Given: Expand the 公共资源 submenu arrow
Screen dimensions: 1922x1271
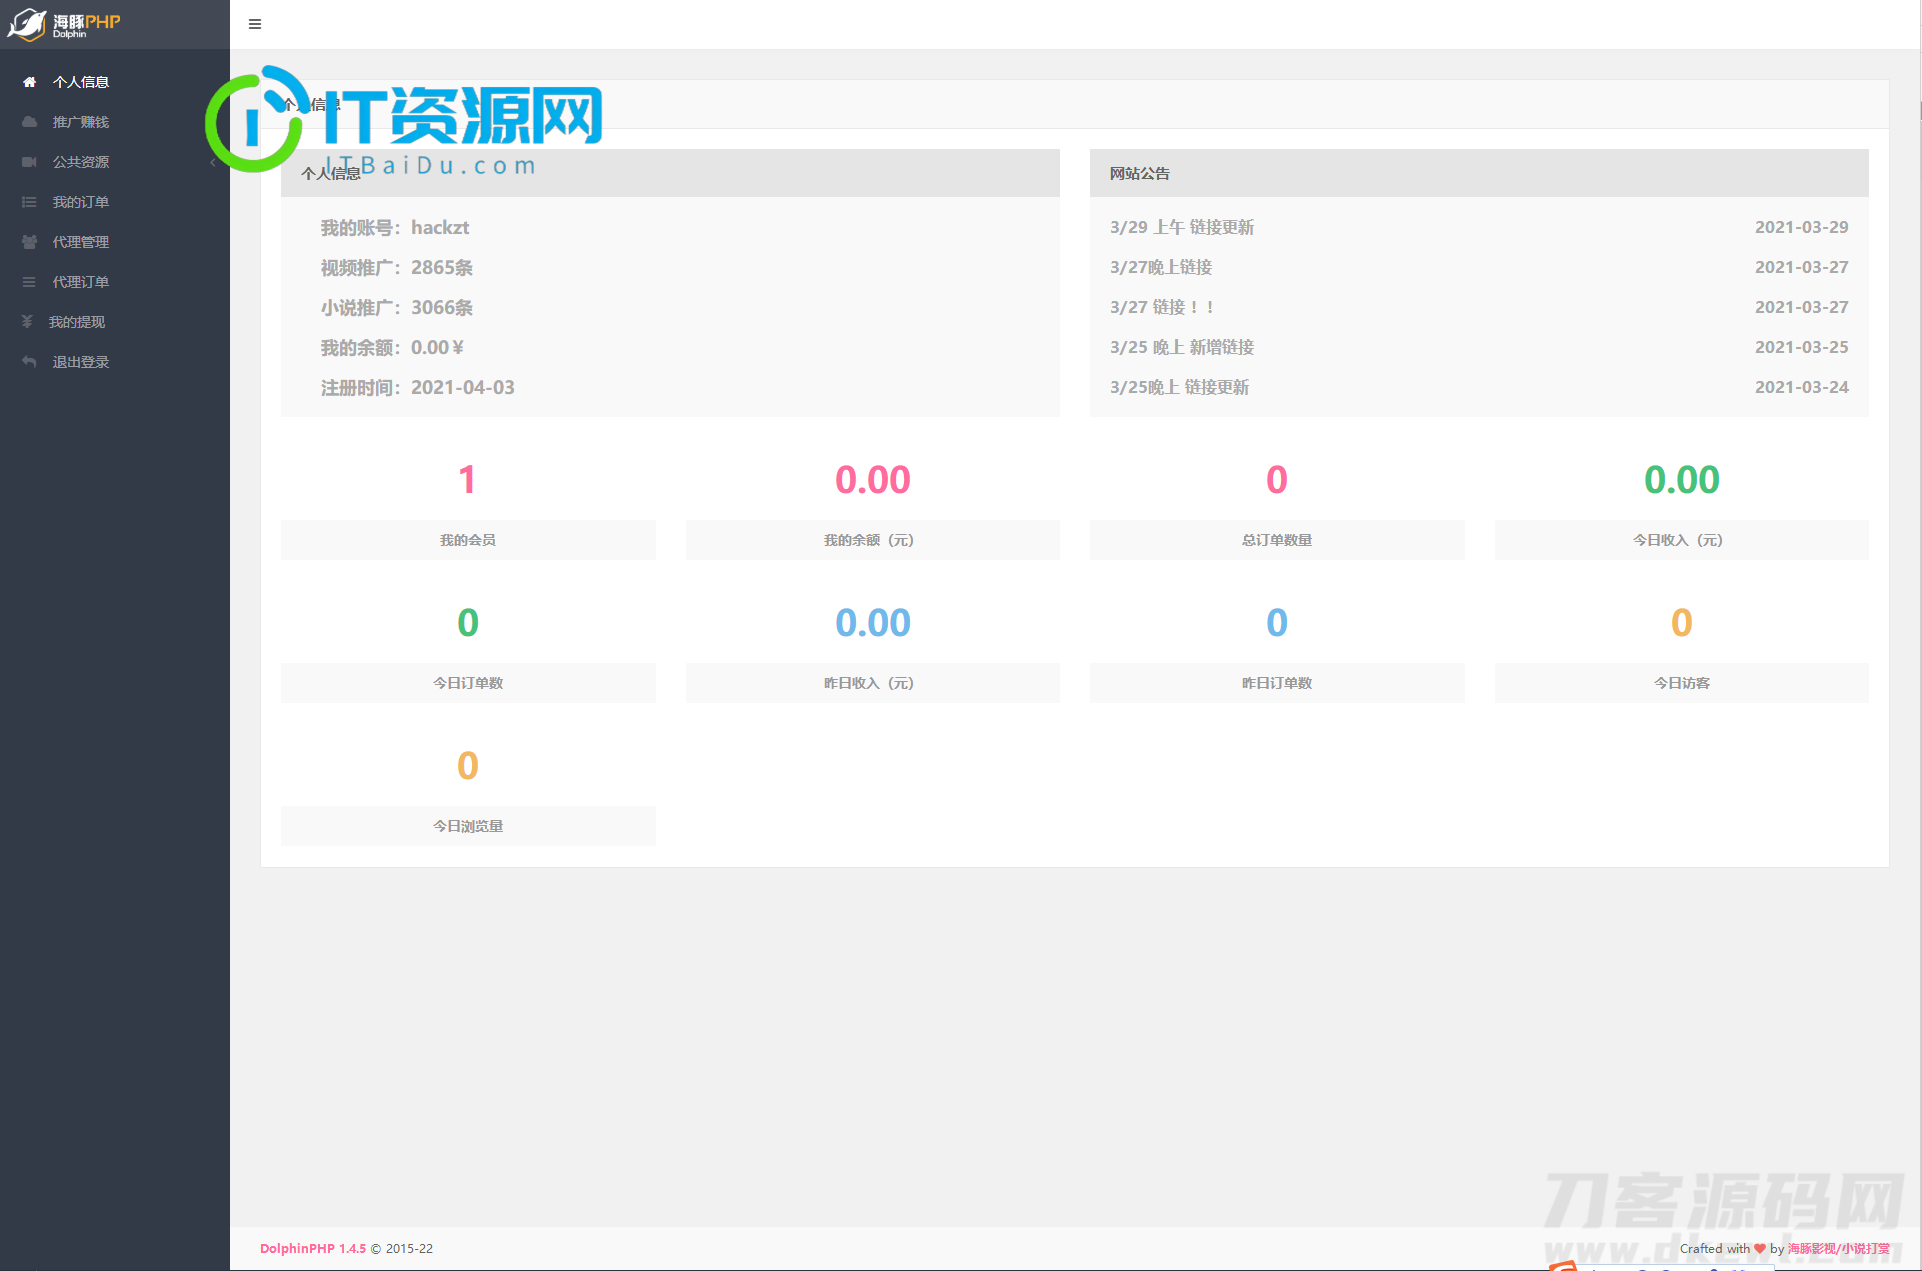Looking at the screenshot, I should click(213, 162).
